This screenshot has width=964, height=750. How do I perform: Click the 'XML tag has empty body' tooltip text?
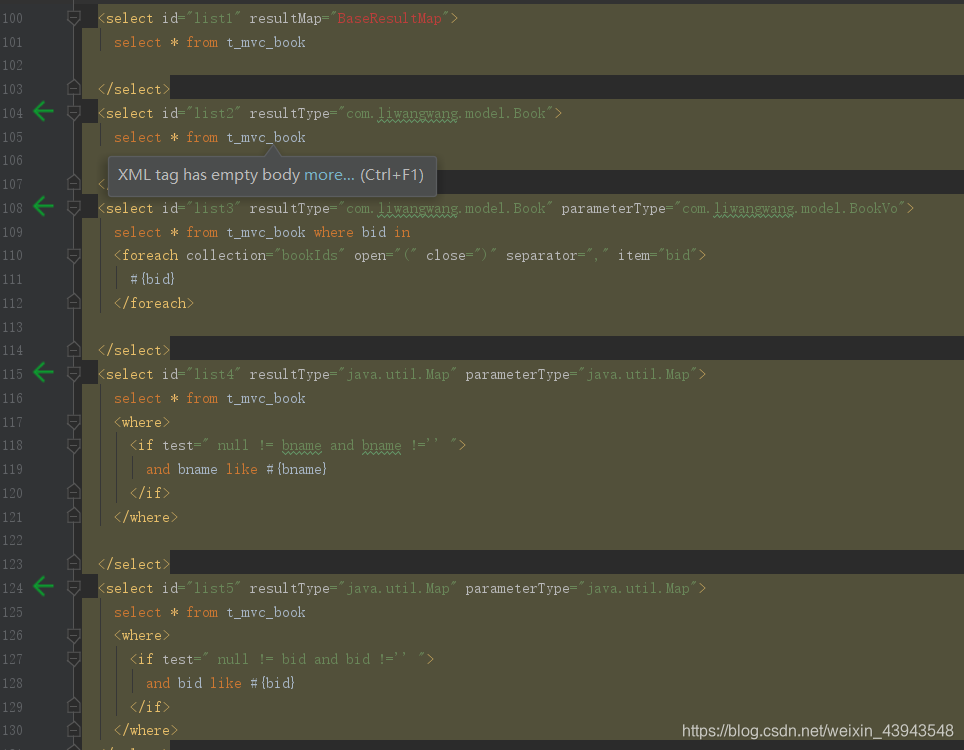[209, 175]
